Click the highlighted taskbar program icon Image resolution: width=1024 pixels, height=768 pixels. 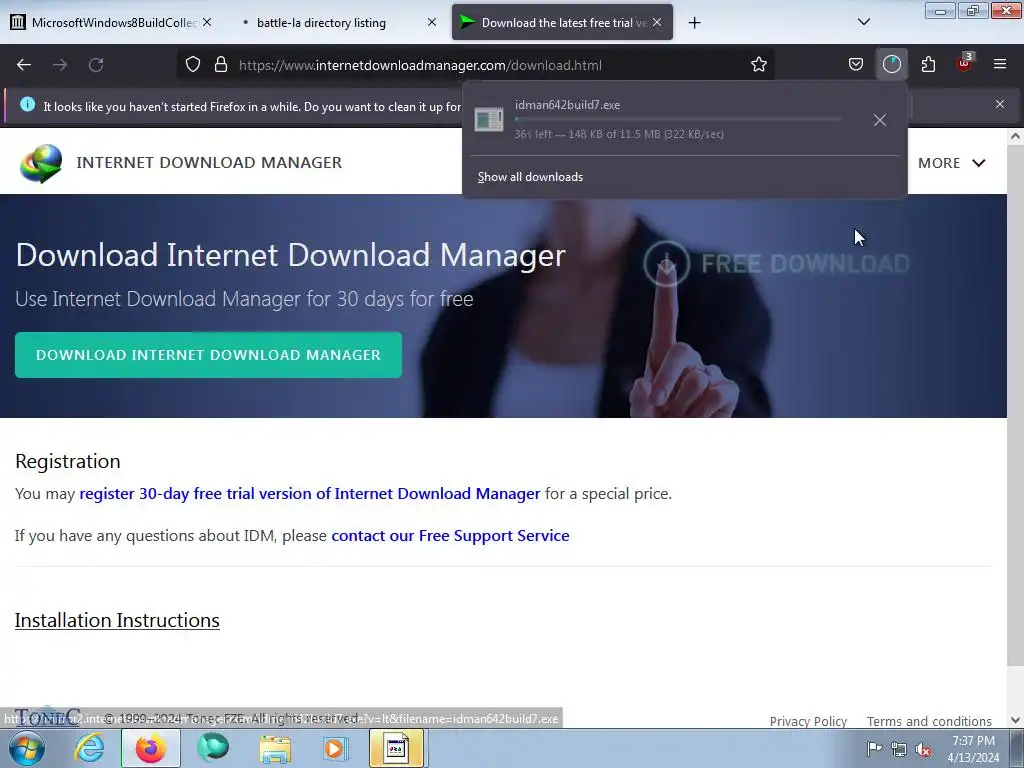[396, 748]
